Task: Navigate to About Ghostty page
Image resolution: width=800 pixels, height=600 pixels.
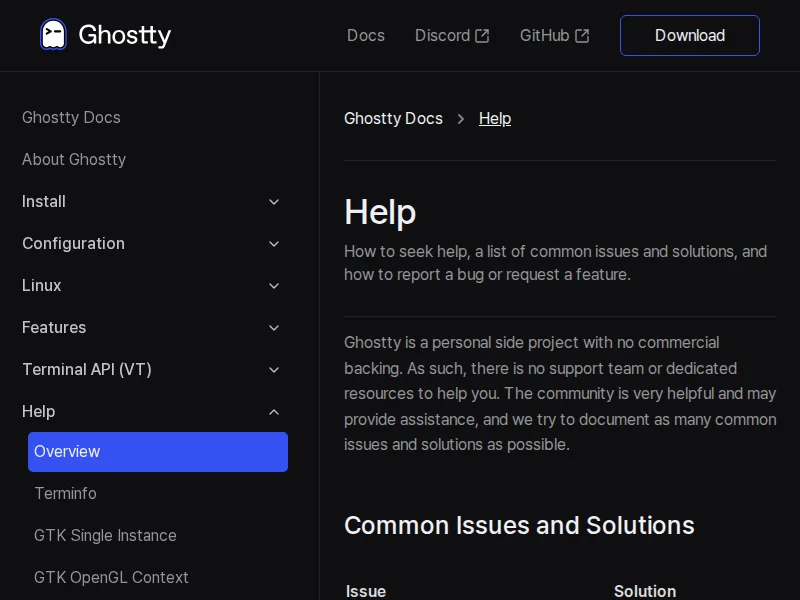Action: [74, 160]
